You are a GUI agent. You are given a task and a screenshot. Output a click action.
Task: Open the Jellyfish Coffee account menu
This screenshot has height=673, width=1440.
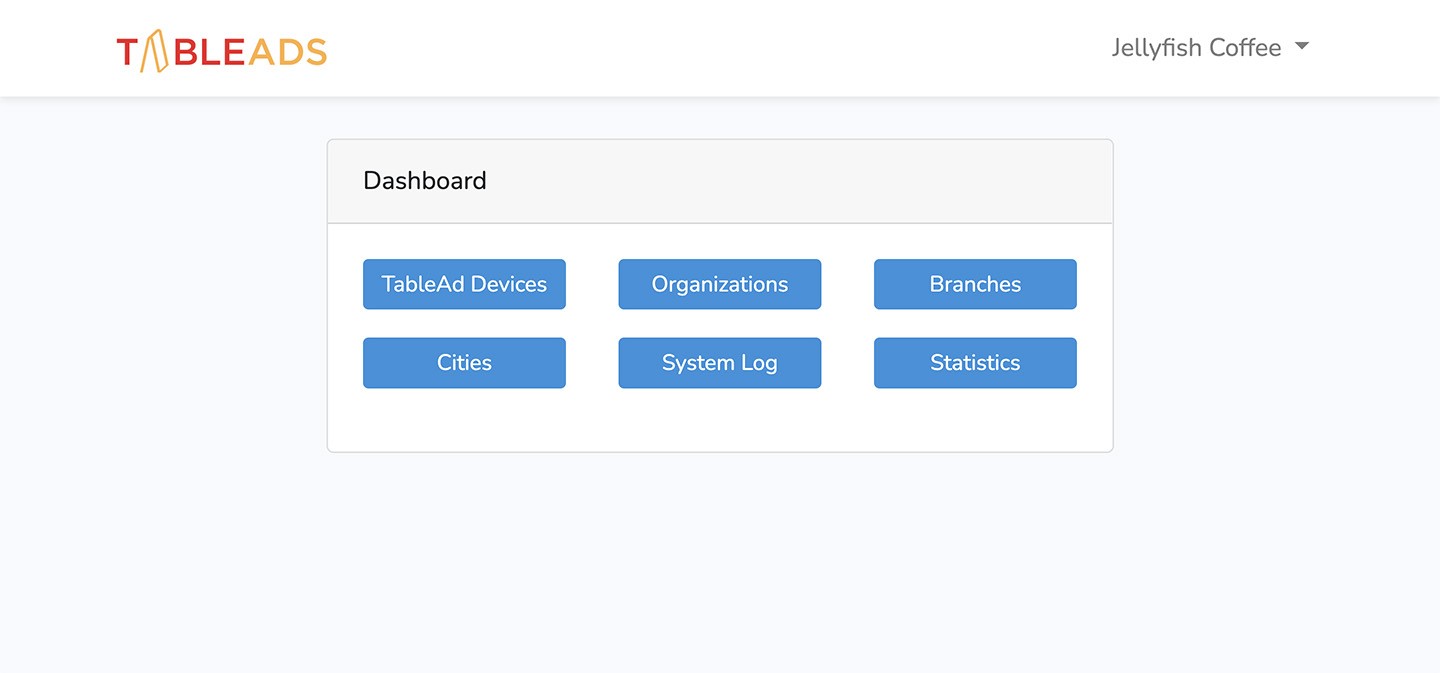click(1209, 48)
